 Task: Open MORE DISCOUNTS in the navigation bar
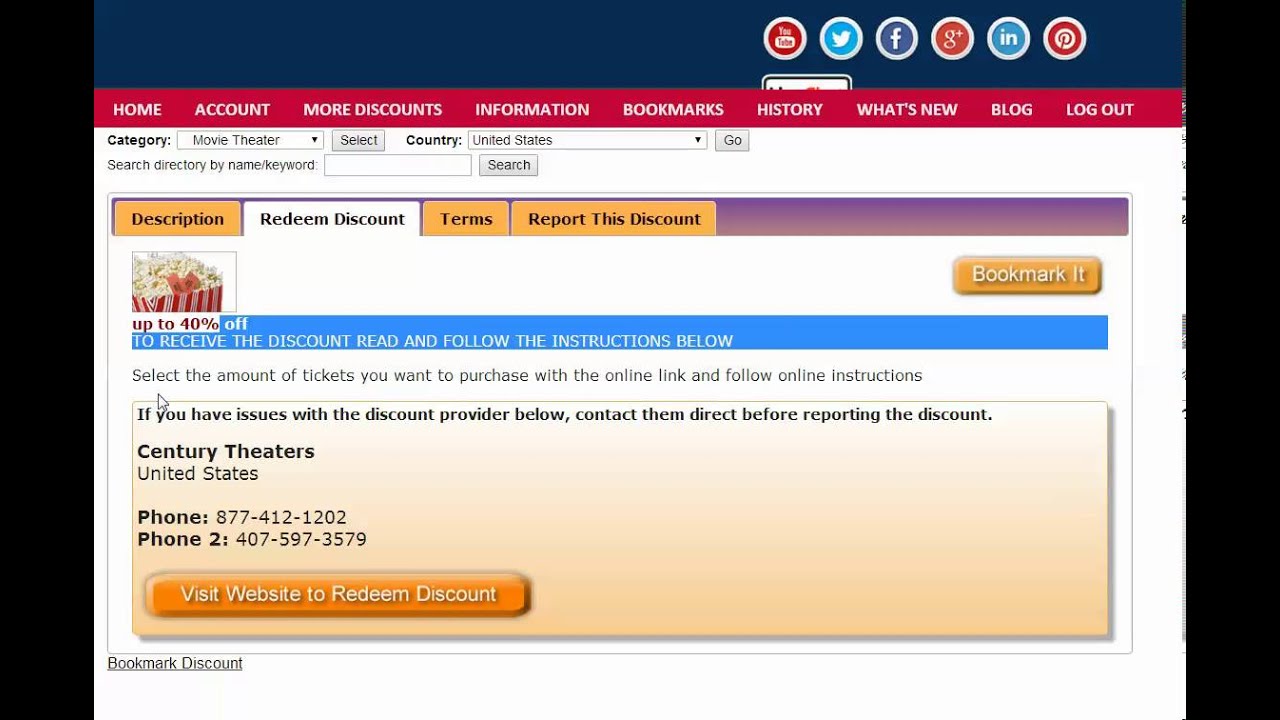tap(372, 109)
